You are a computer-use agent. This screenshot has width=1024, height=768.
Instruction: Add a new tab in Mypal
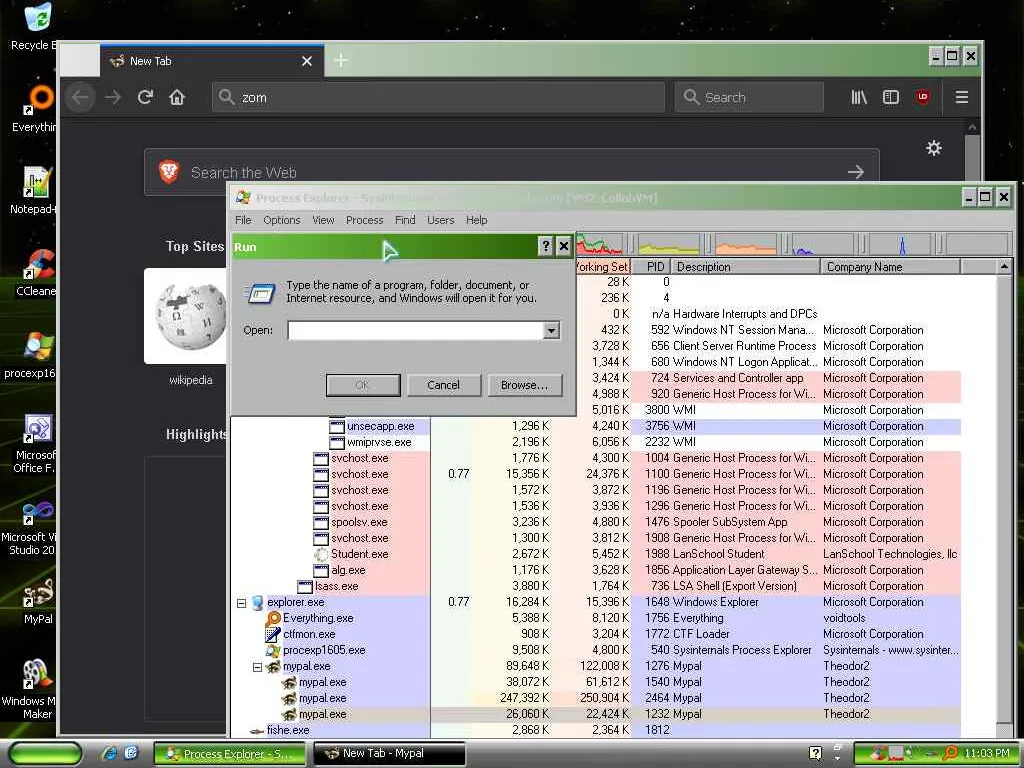[340, 61]
